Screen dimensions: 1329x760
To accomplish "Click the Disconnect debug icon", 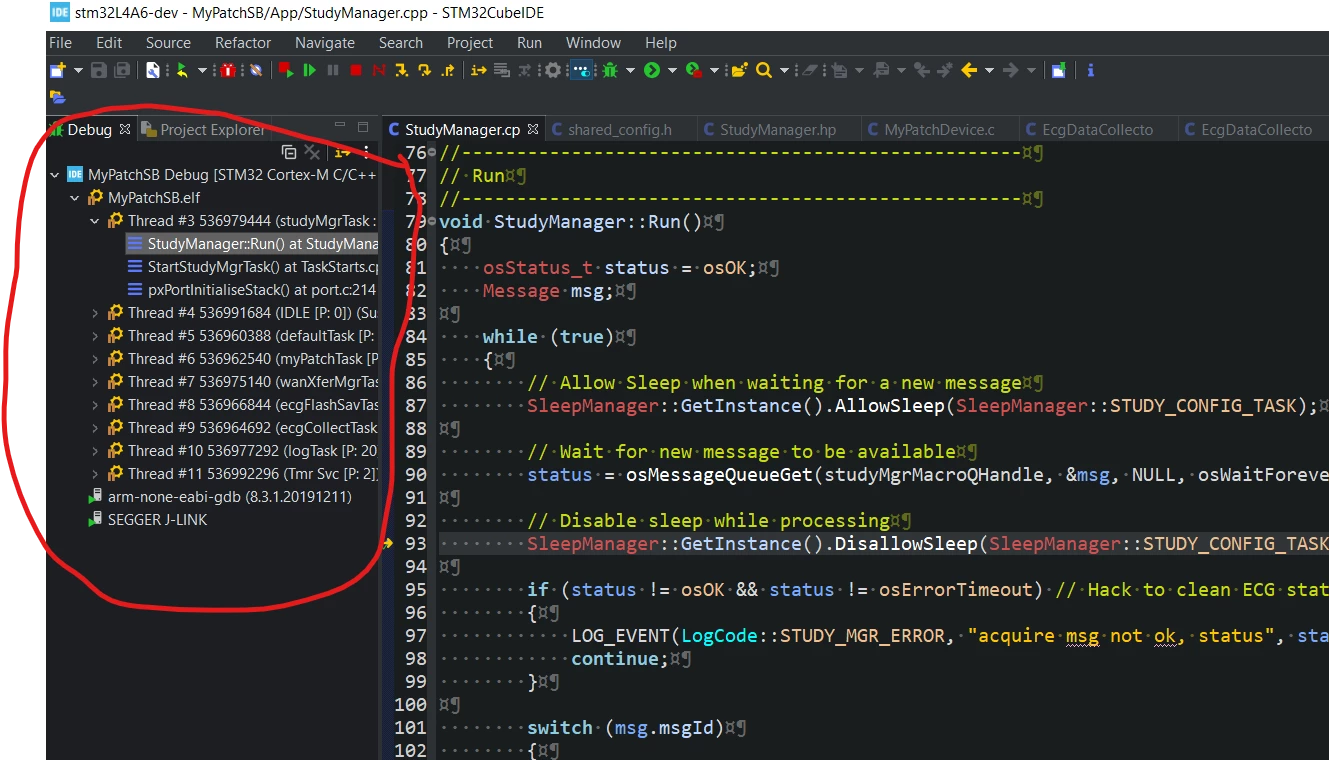I will (379, 70).
